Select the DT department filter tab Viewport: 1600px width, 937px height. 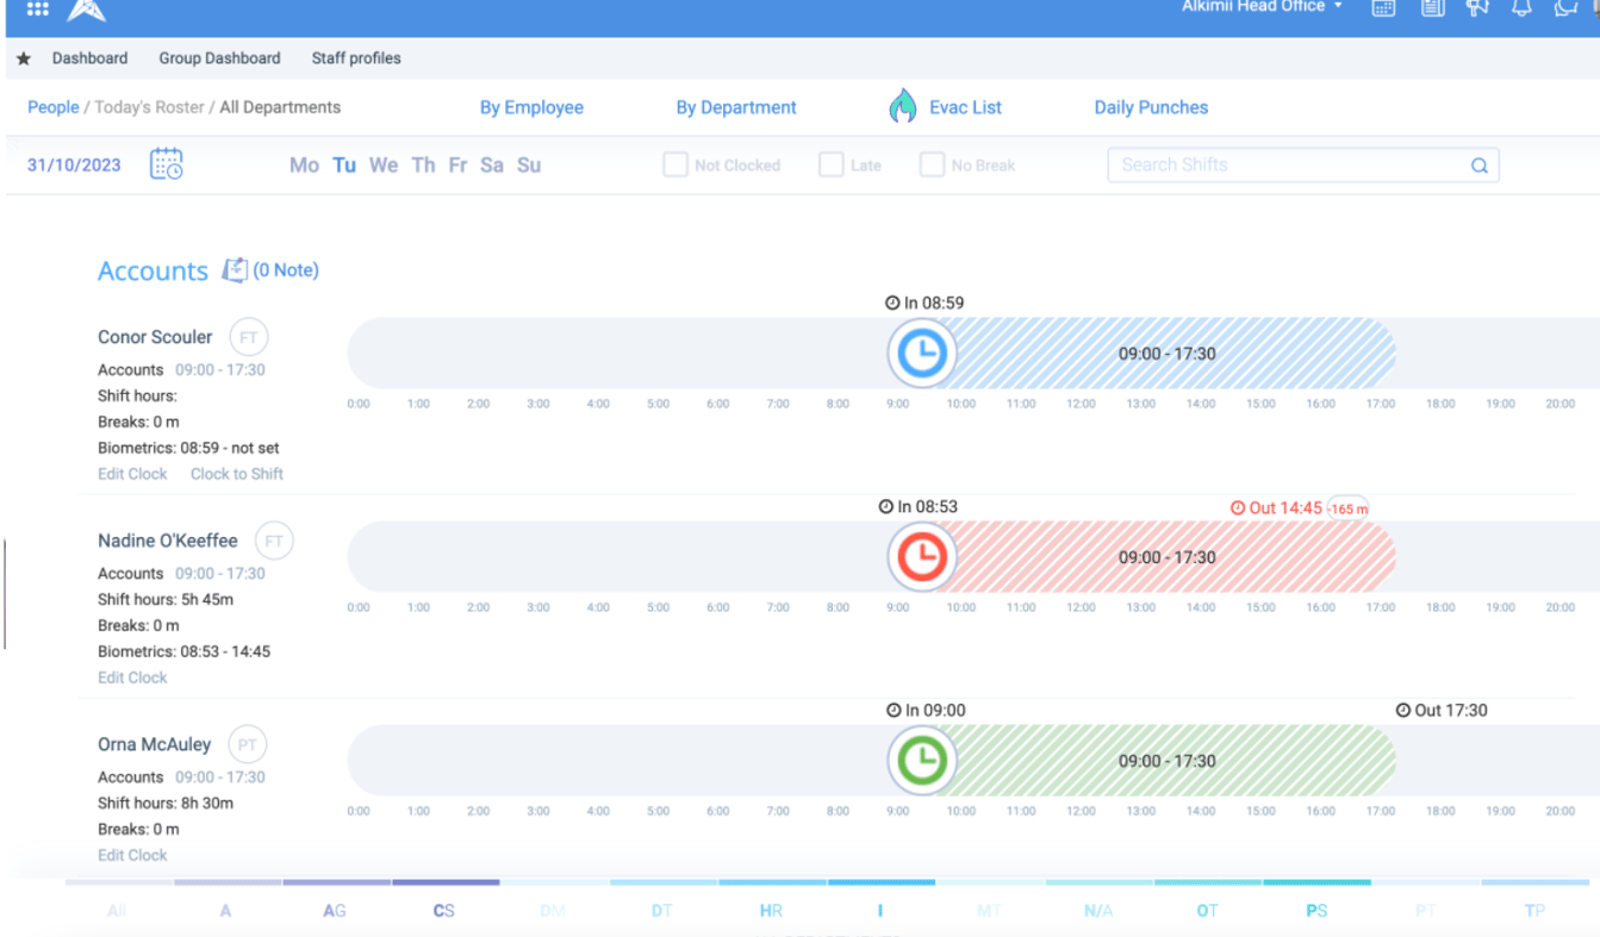point(662,911)
